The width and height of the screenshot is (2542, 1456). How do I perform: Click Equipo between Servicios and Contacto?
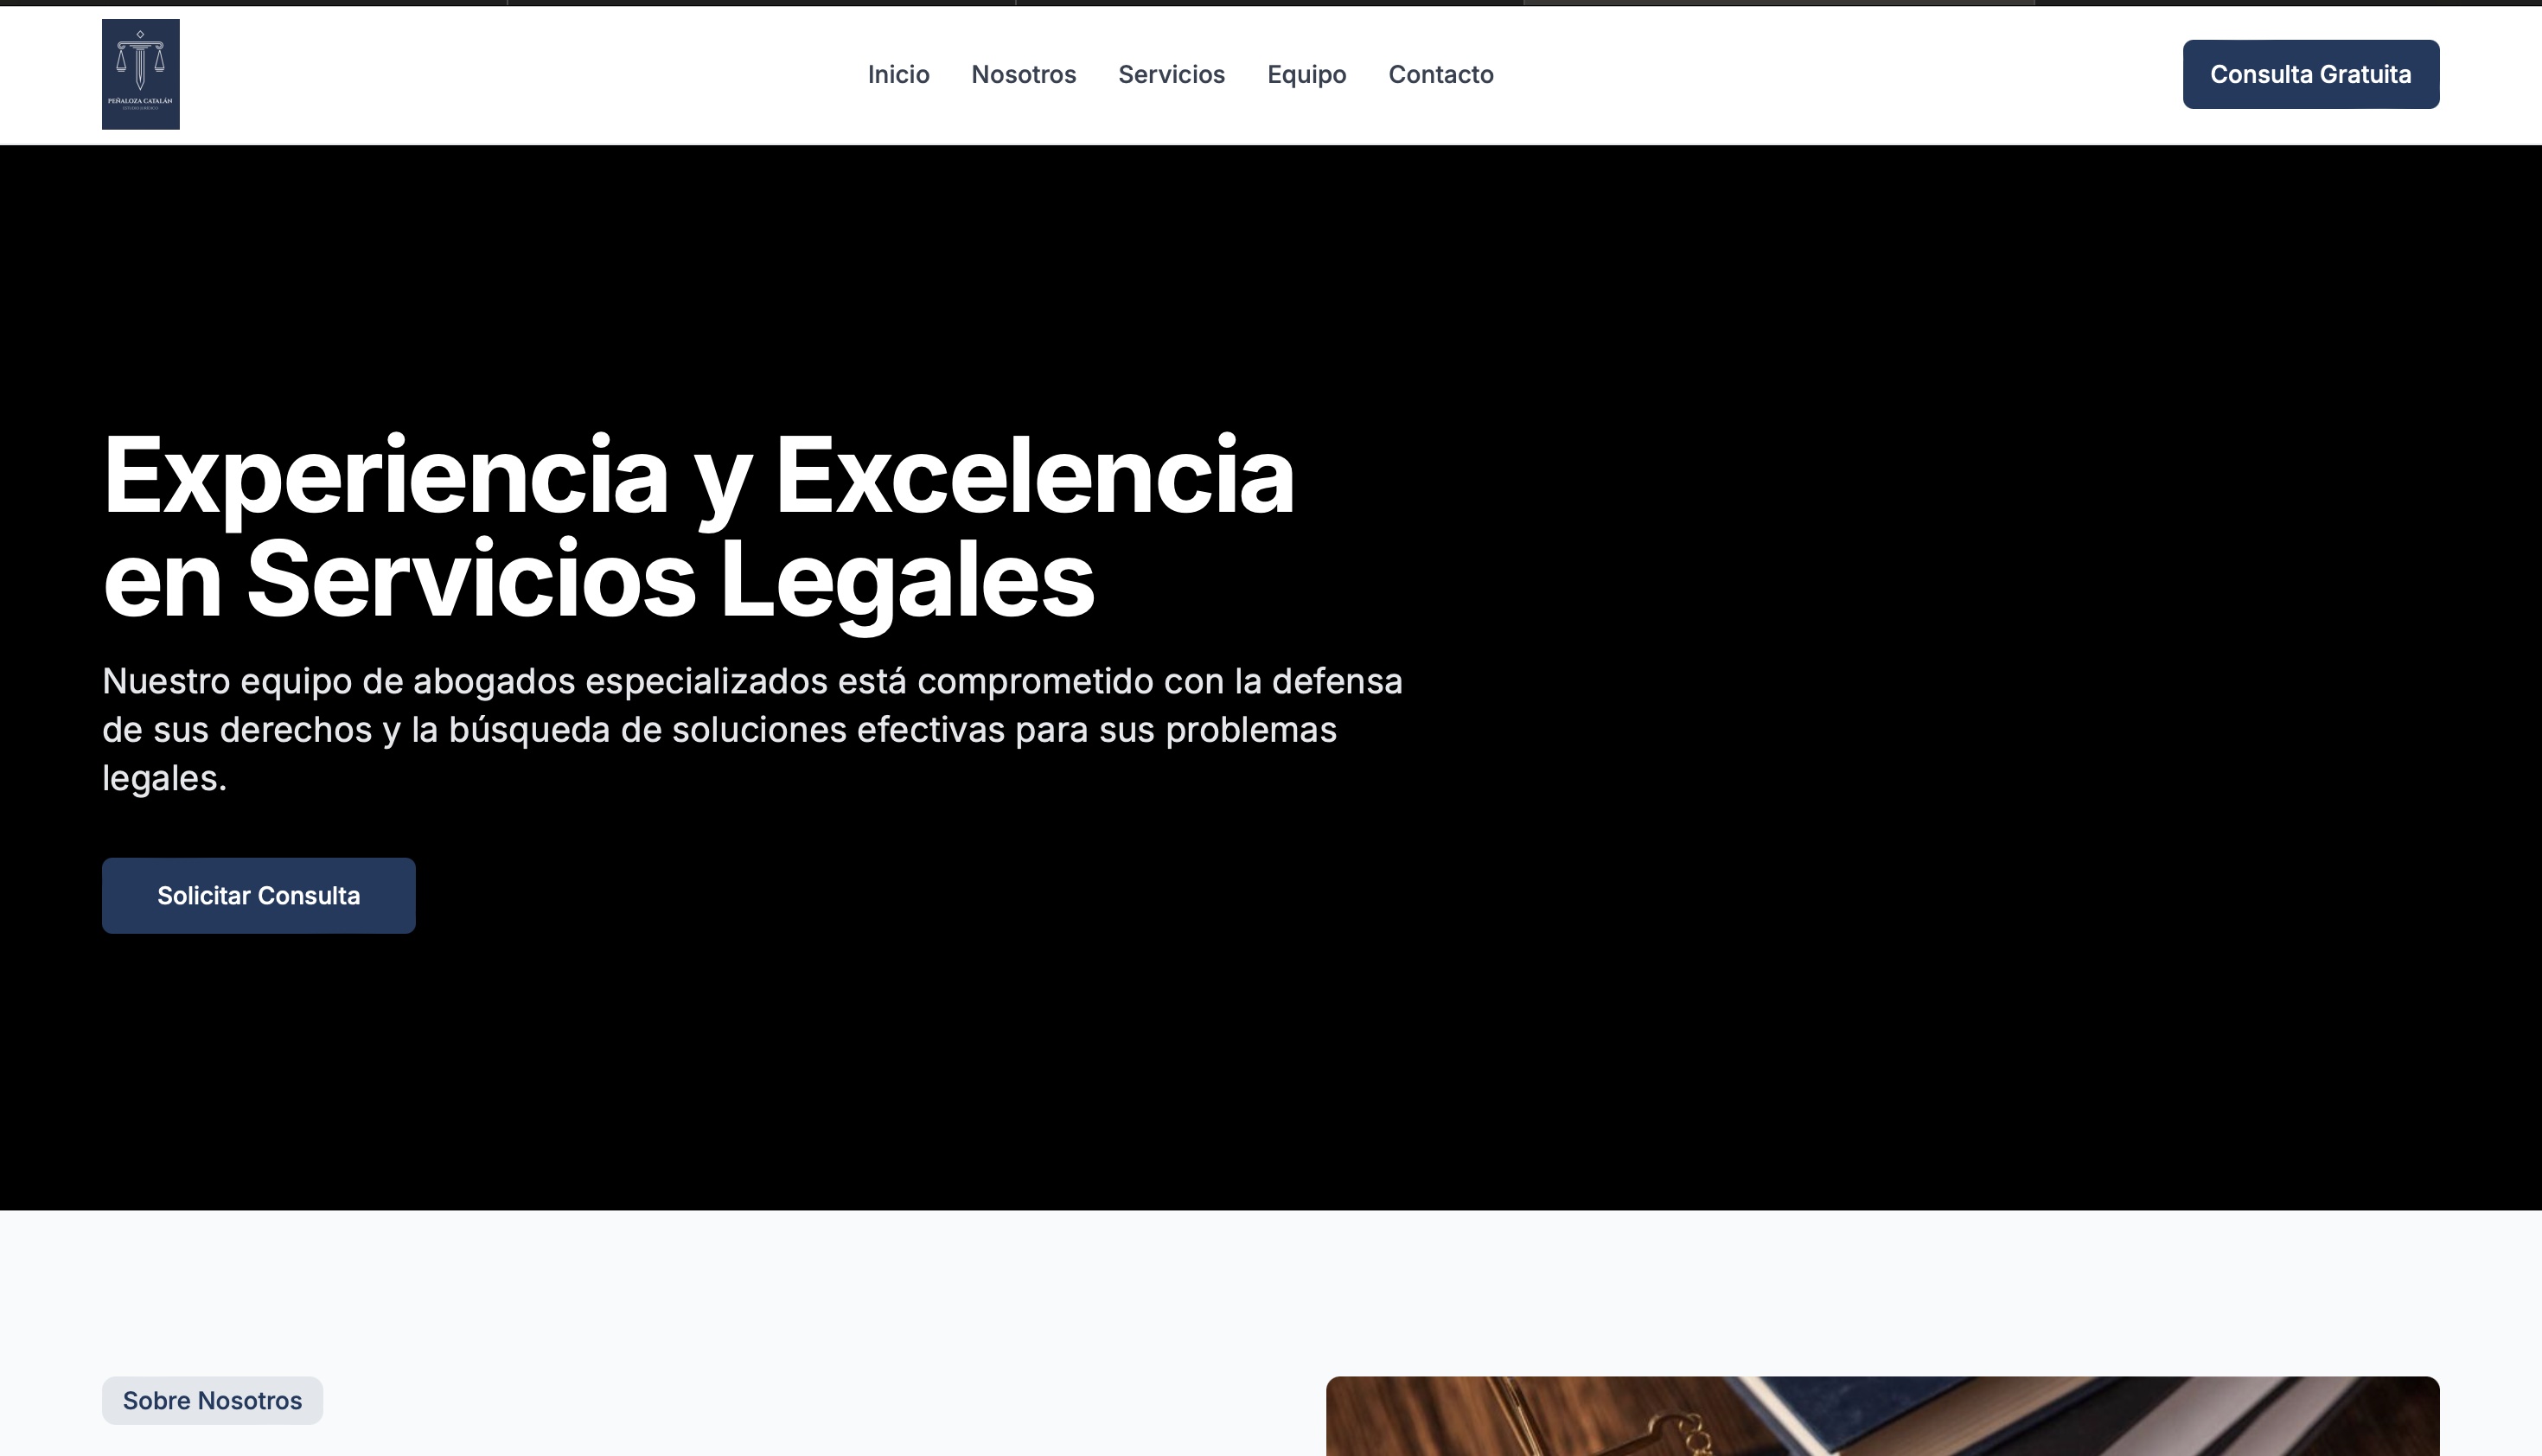tap(1306, 74)
